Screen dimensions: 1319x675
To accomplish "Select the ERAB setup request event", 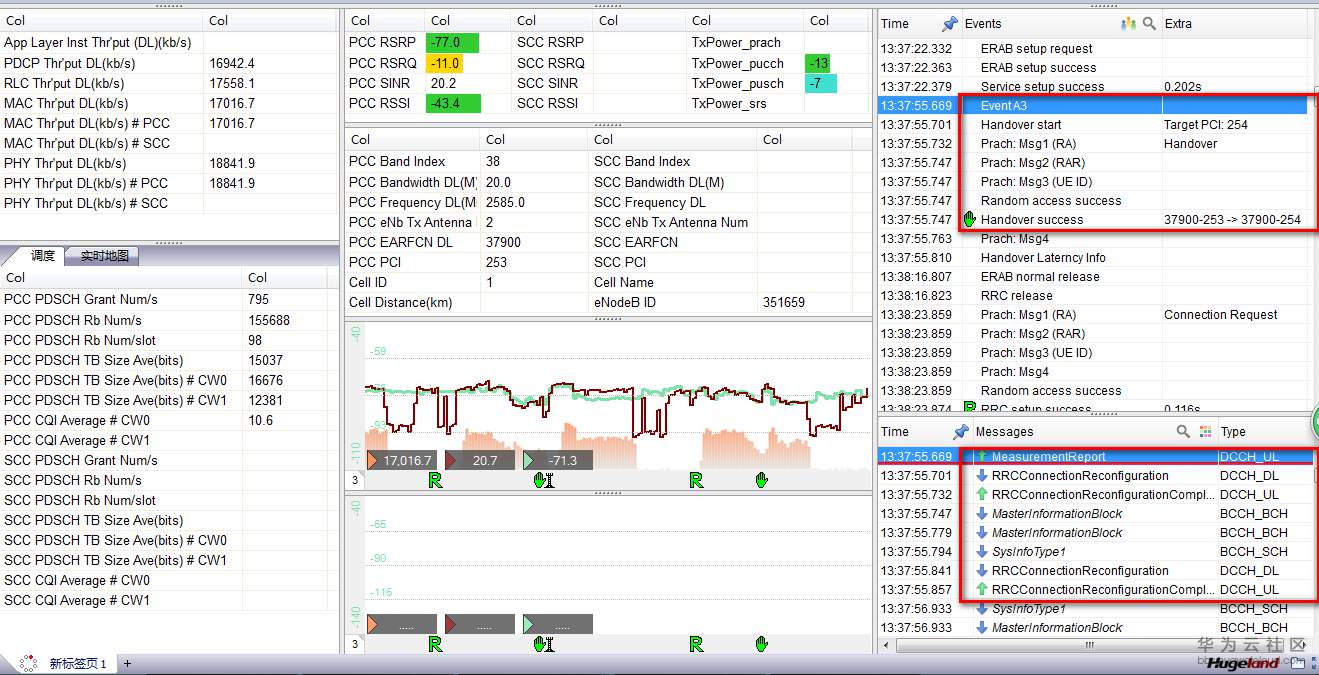I will click(x=1095, y=49).
